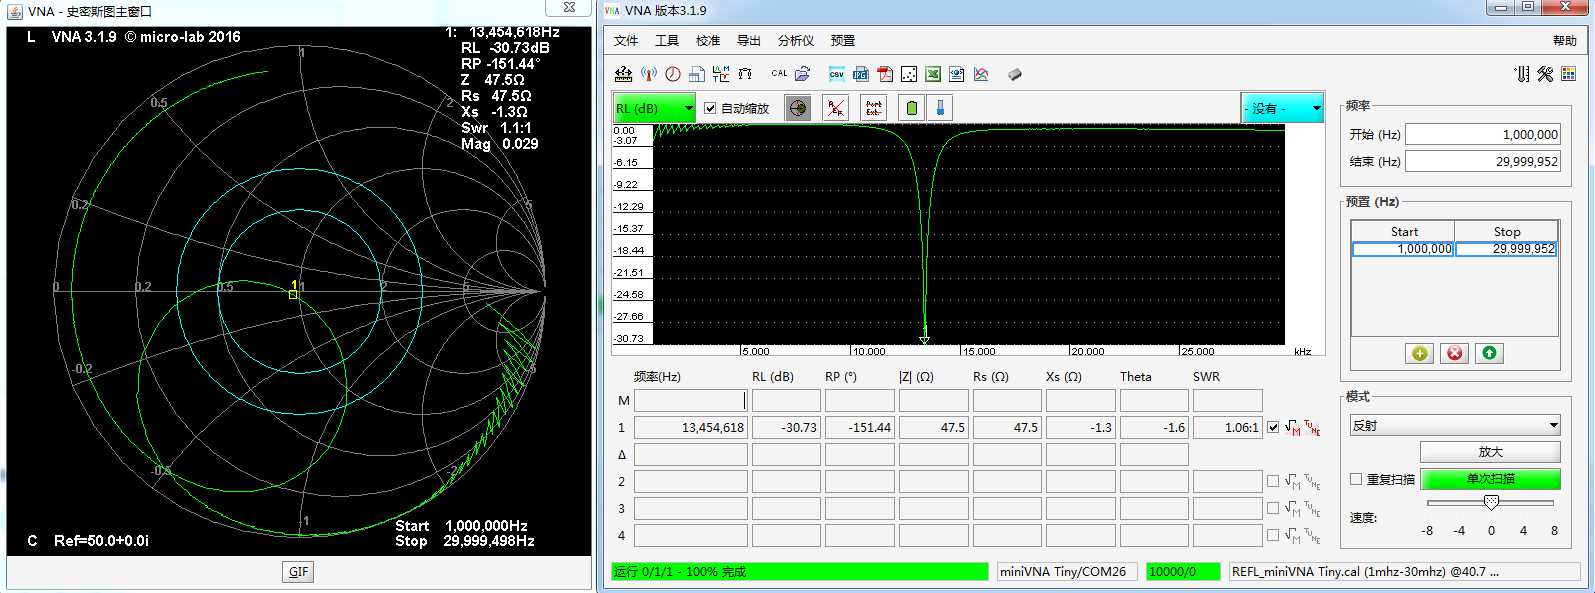Click the multi-curve chart icon
This screenshot has height=593, width=1595.
point(981,74)
